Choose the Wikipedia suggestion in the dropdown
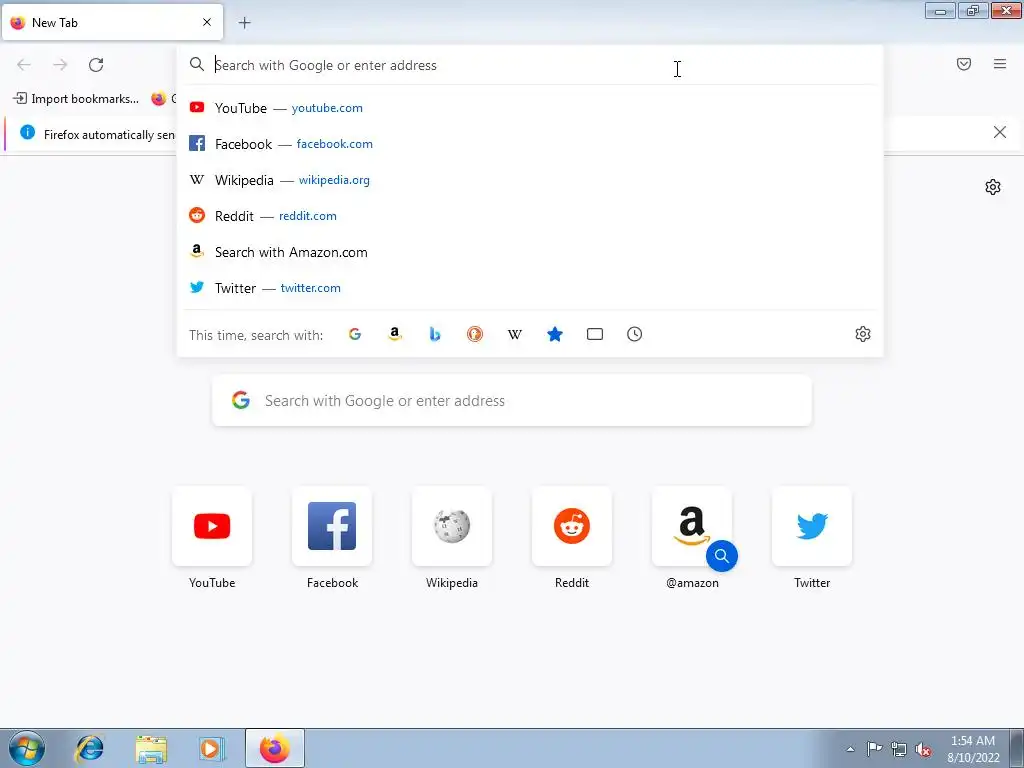 tap(530, 180)
